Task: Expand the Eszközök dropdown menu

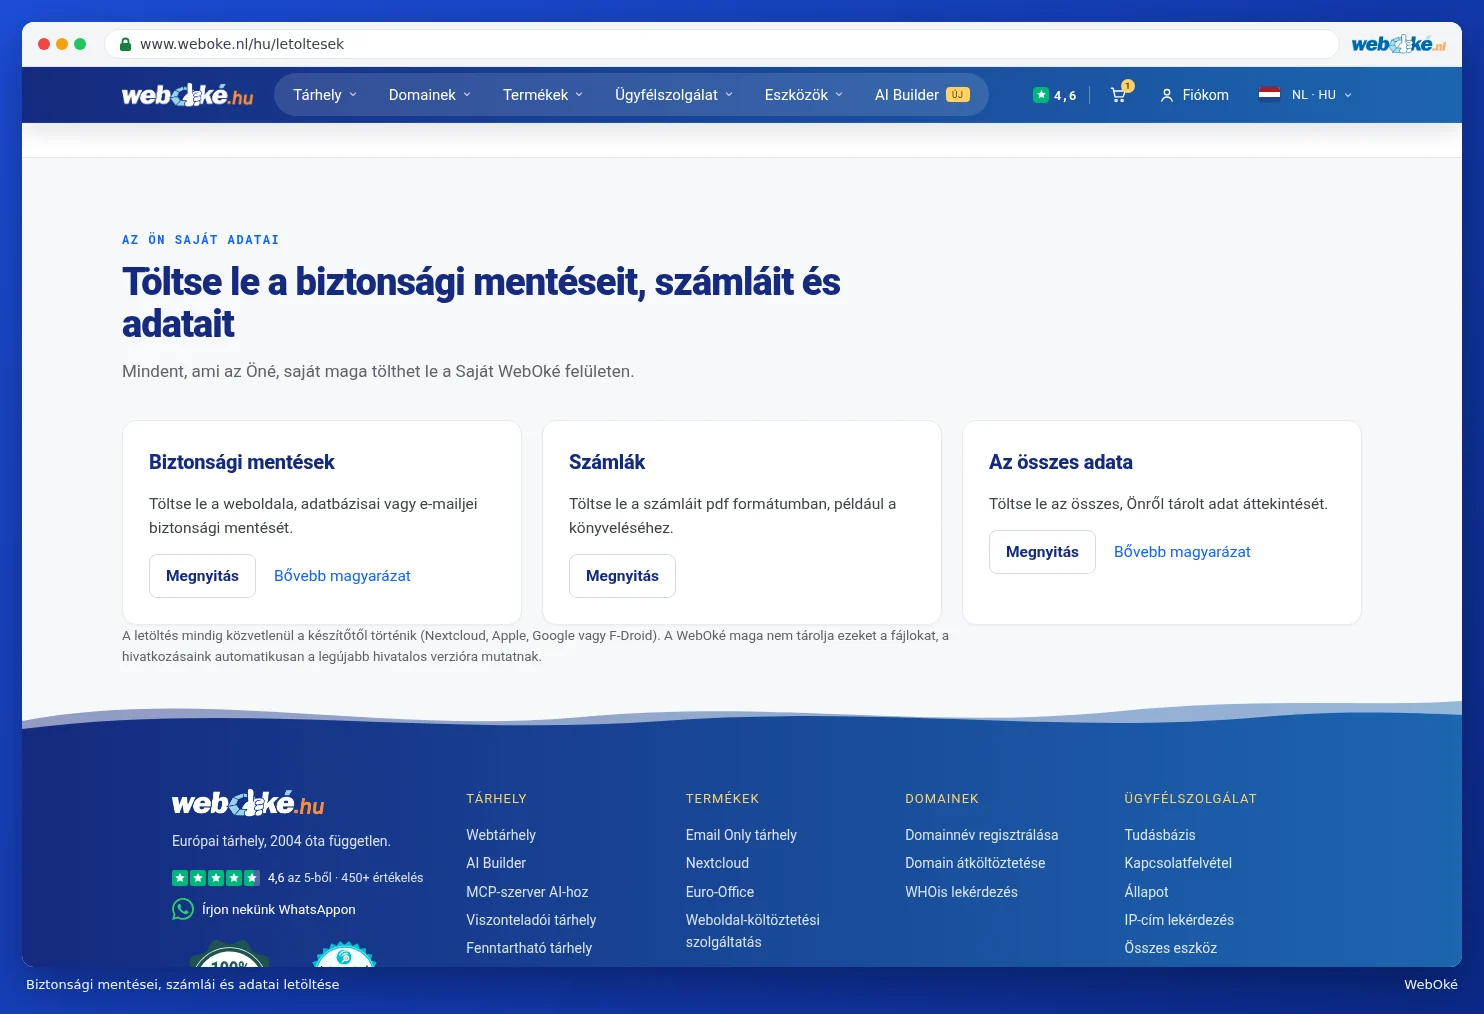Action: [804, 95]
